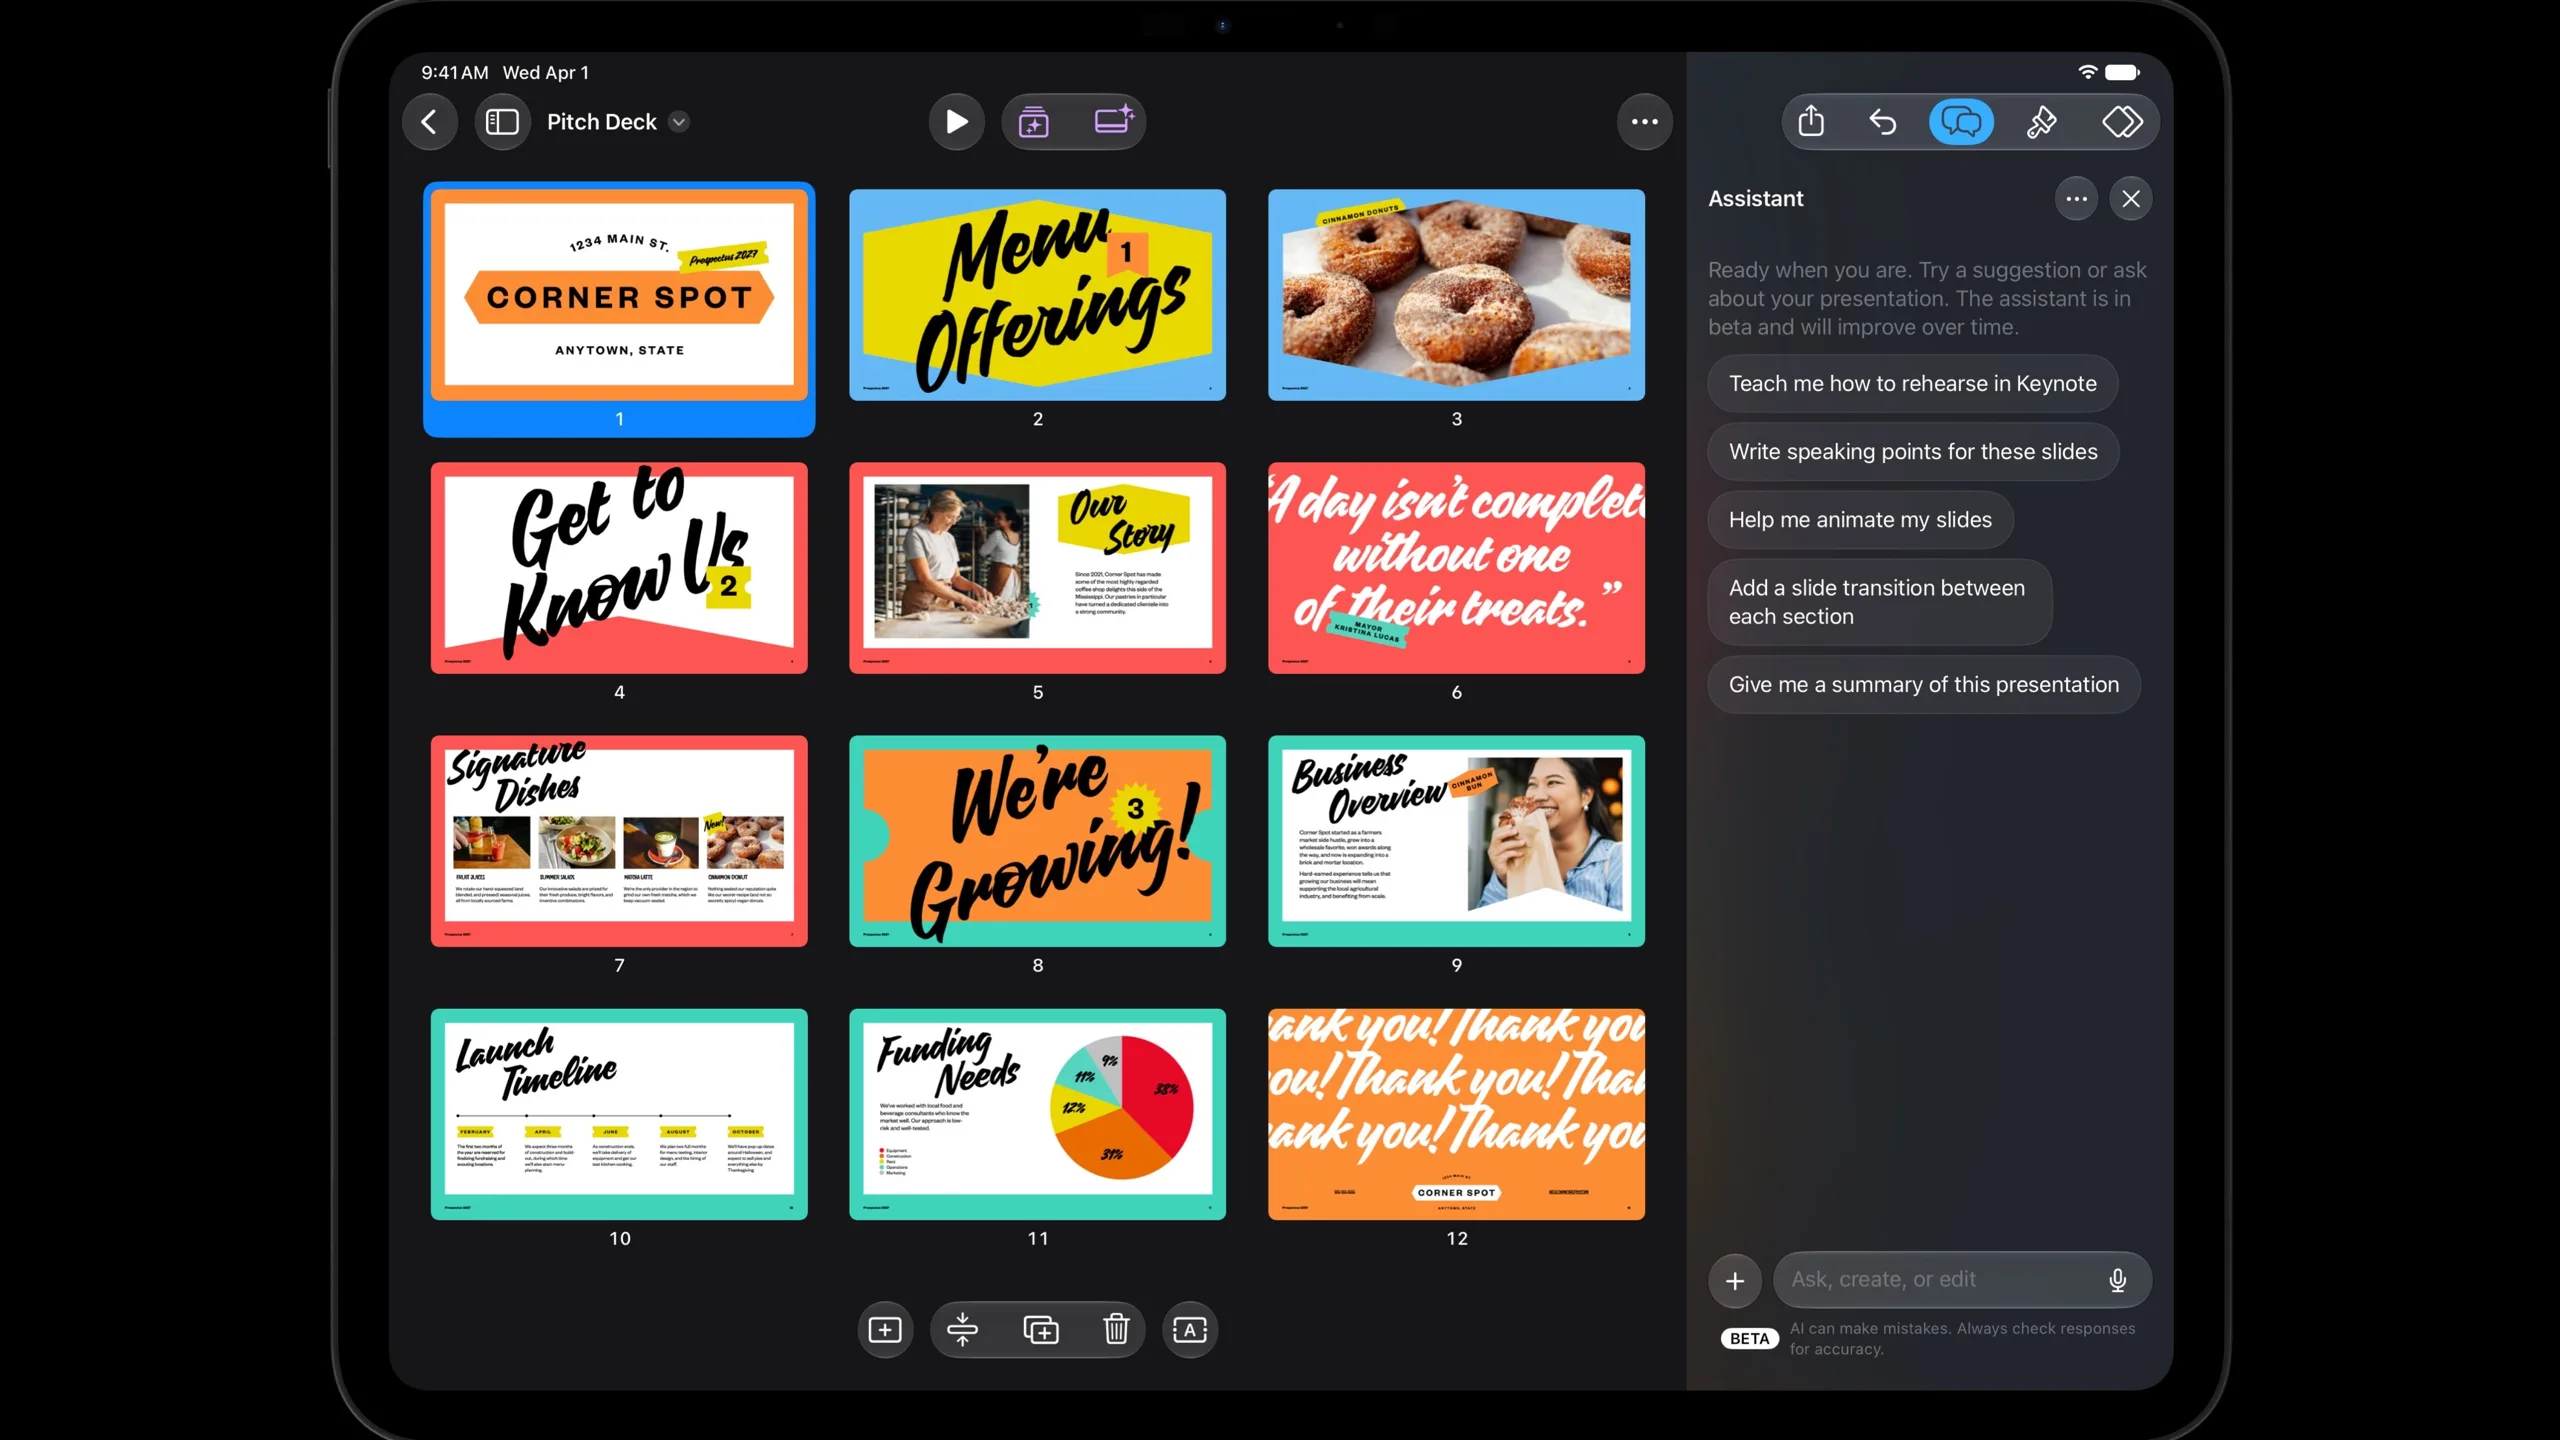Select slide 11 Funding Needs thumbnail
The width and height of the screenshot is (2560, 1440).
[1037, 1114]
